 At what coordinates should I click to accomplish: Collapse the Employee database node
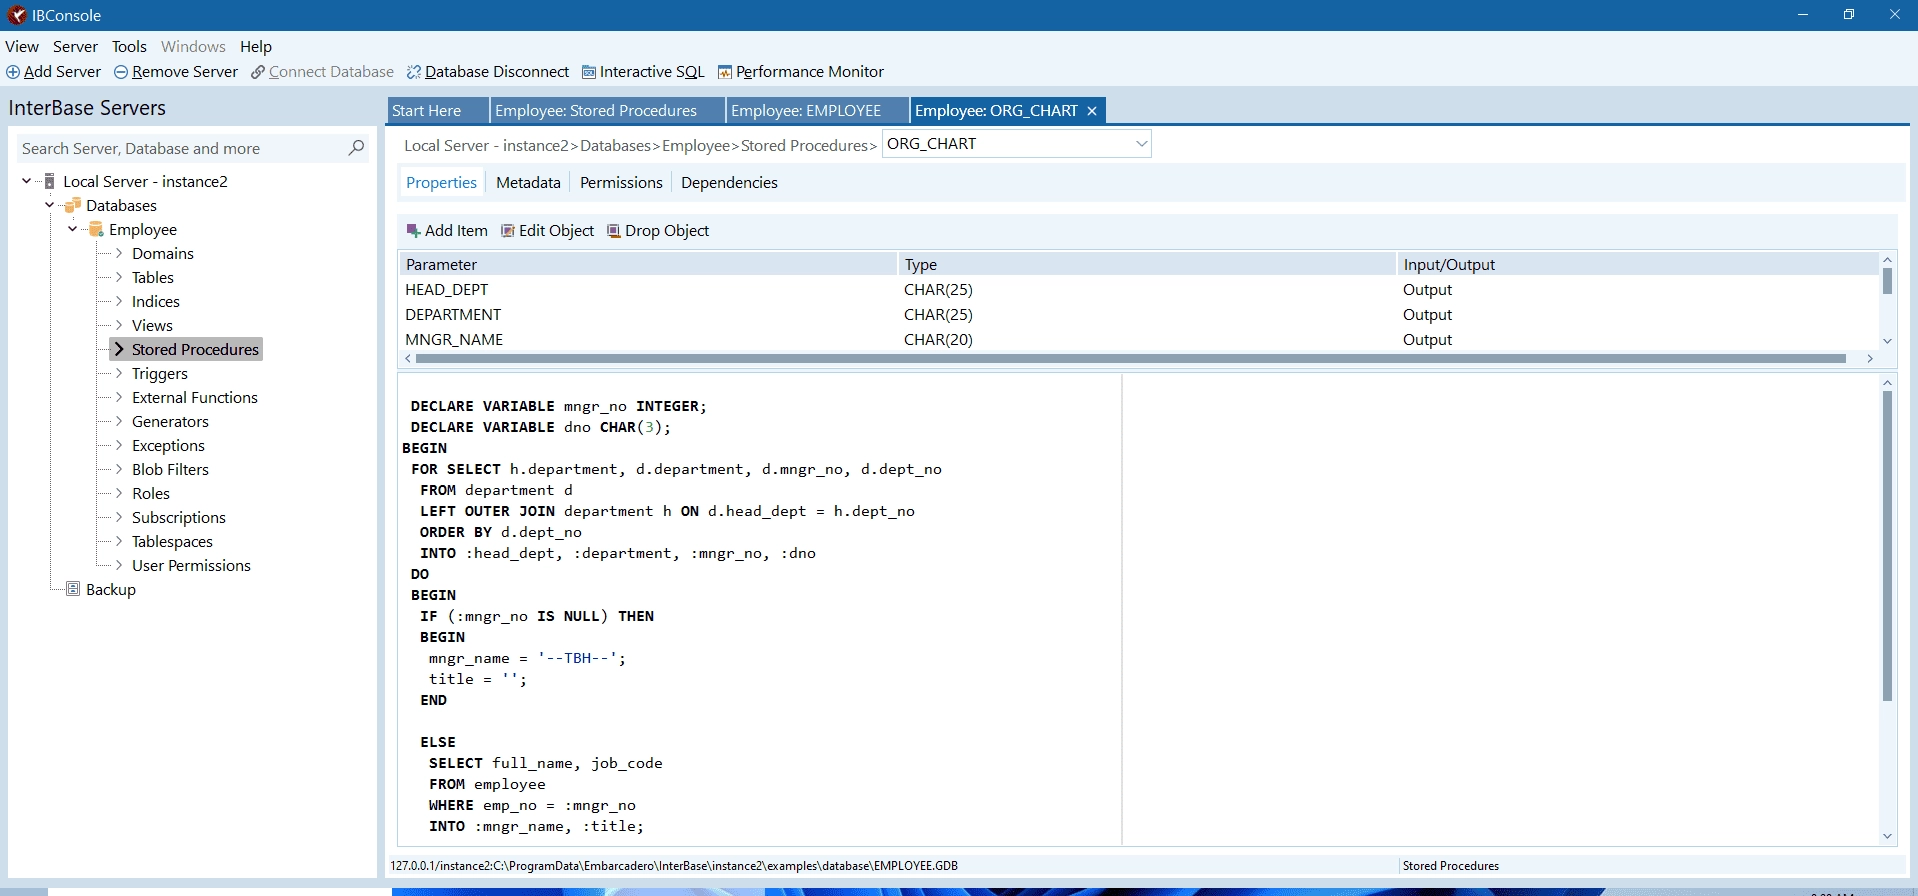(72, 229)
